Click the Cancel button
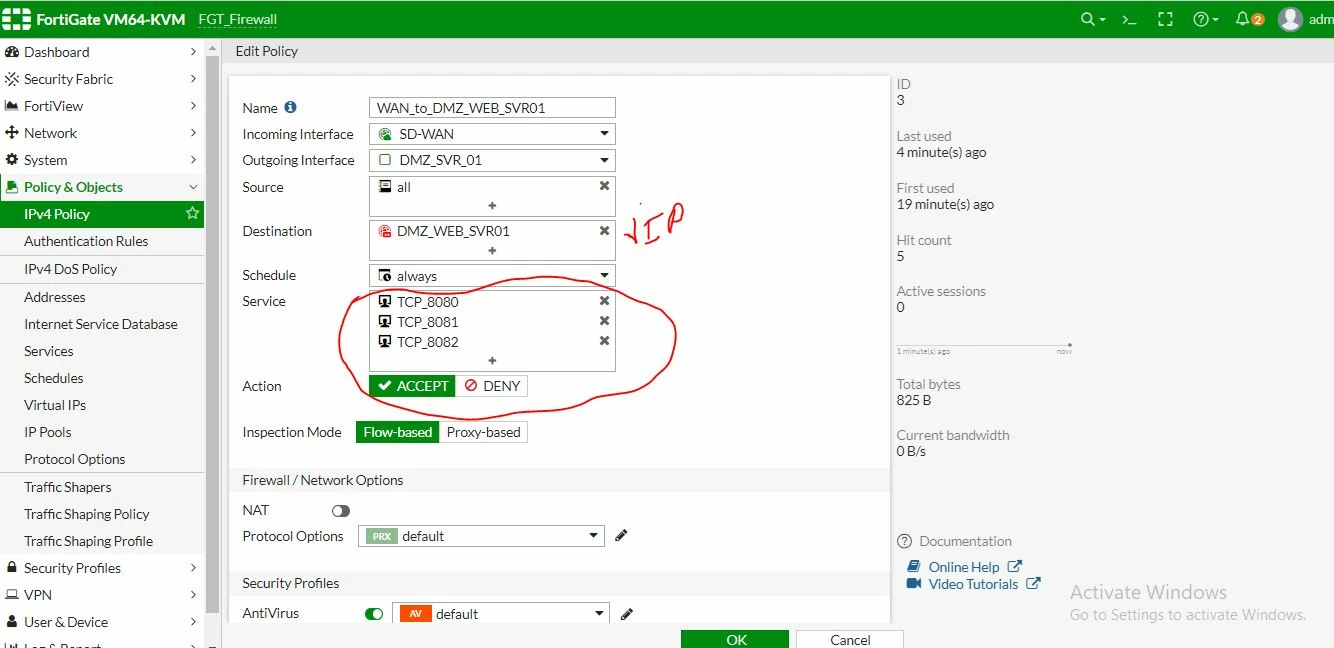Screen dimensions: 1334x648 (850, 639)
